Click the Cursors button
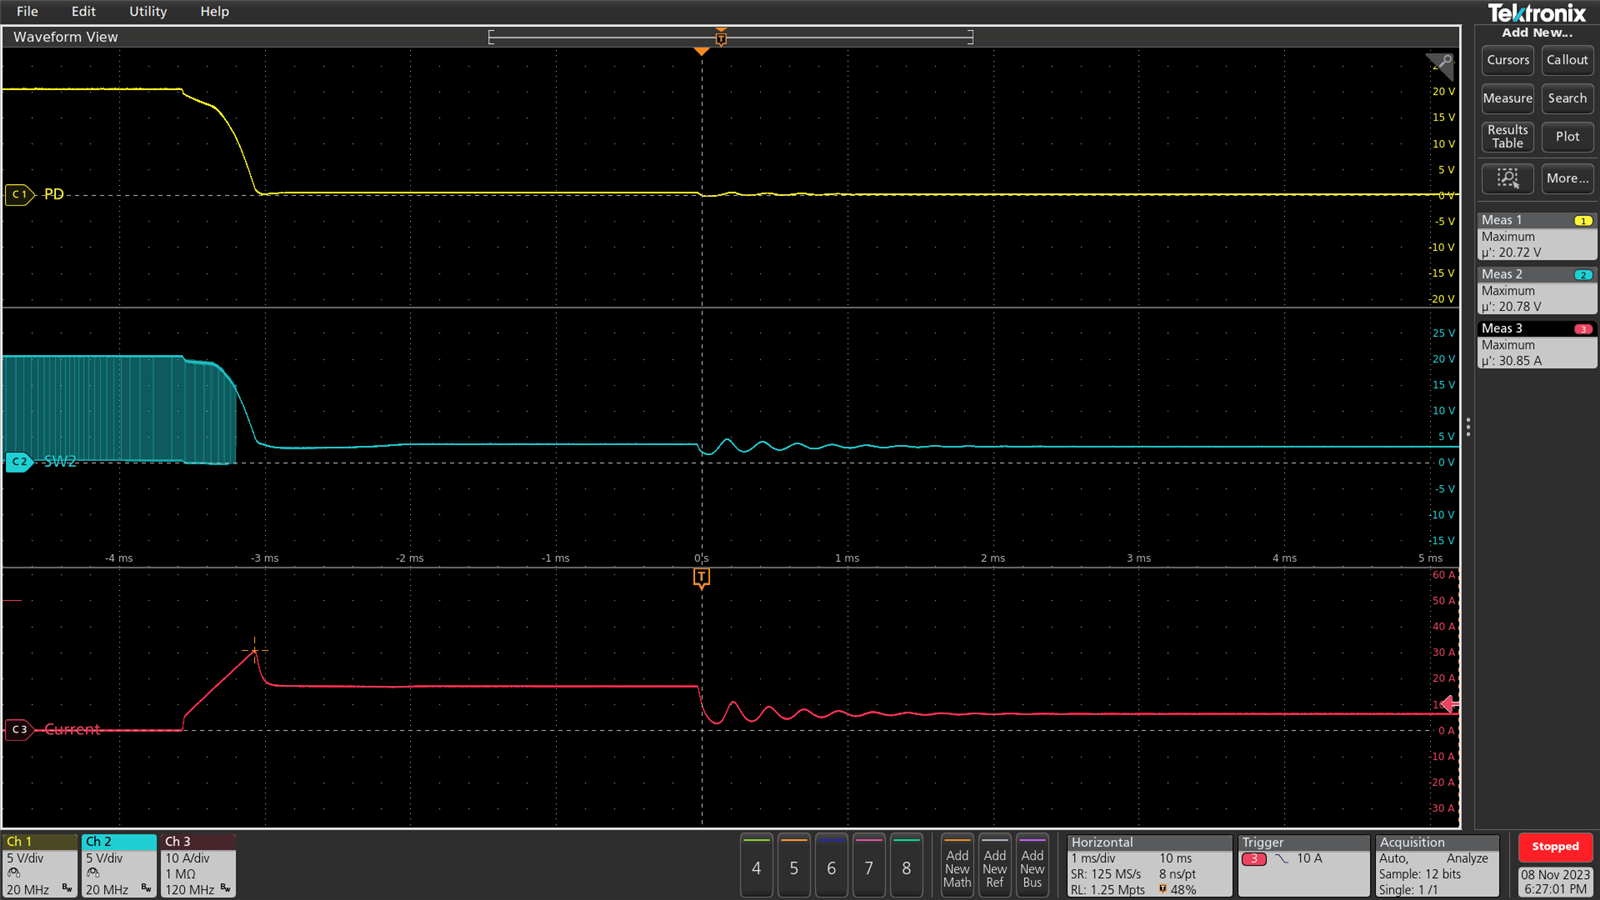Viewport: 1600px width, 900px height. [x=1508, y=60]
